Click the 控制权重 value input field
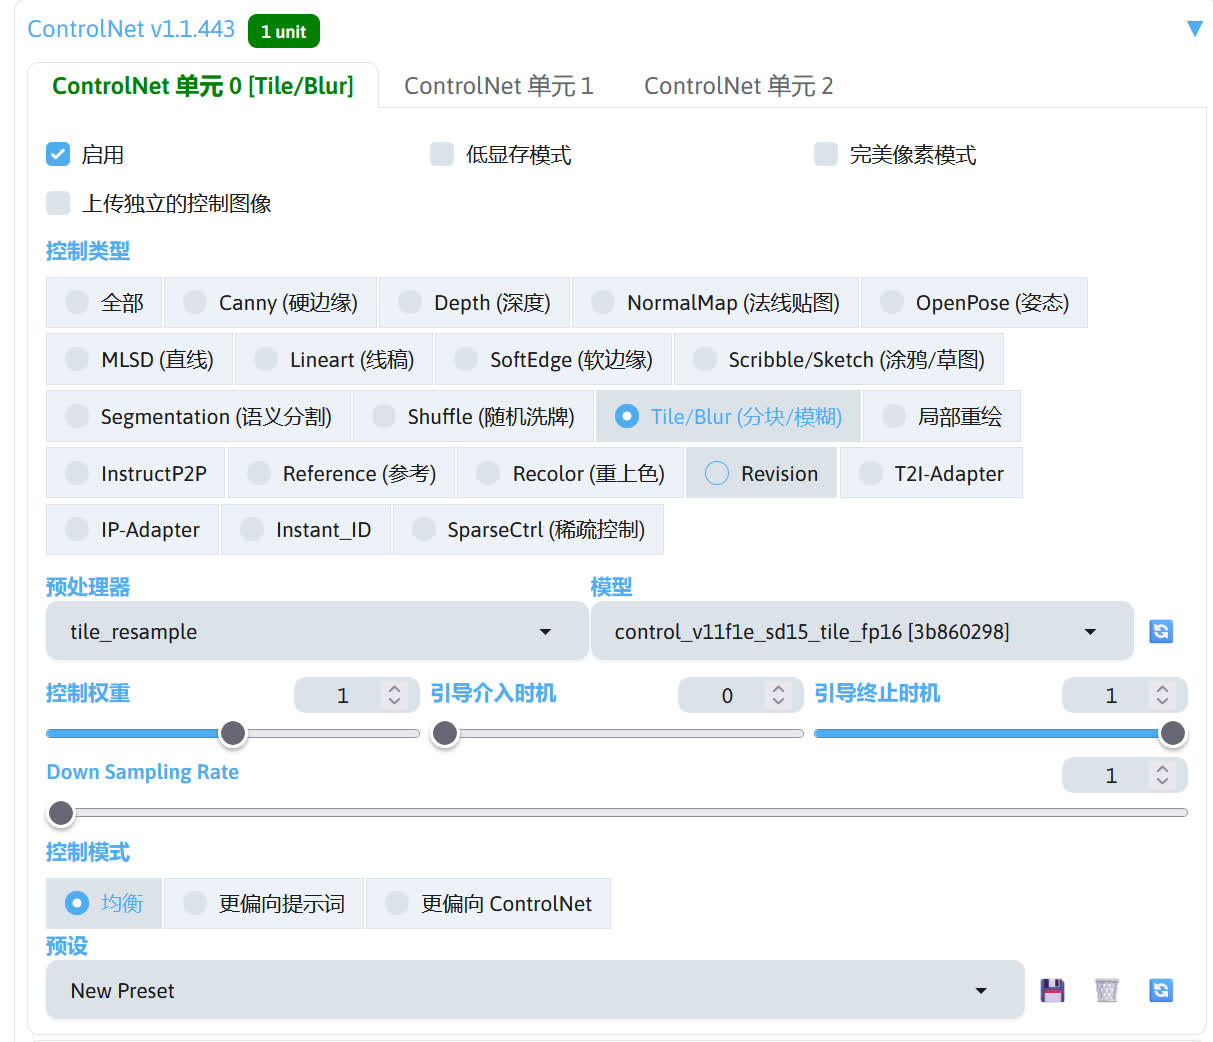 pyautogui.click(x=344, y=695)
